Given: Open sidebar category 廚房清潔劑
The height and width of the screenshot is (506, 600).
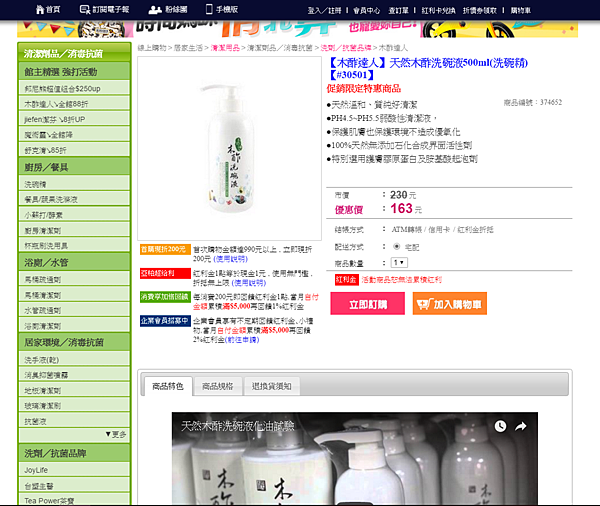Looking at the screenshot, I should click(74, 230).
